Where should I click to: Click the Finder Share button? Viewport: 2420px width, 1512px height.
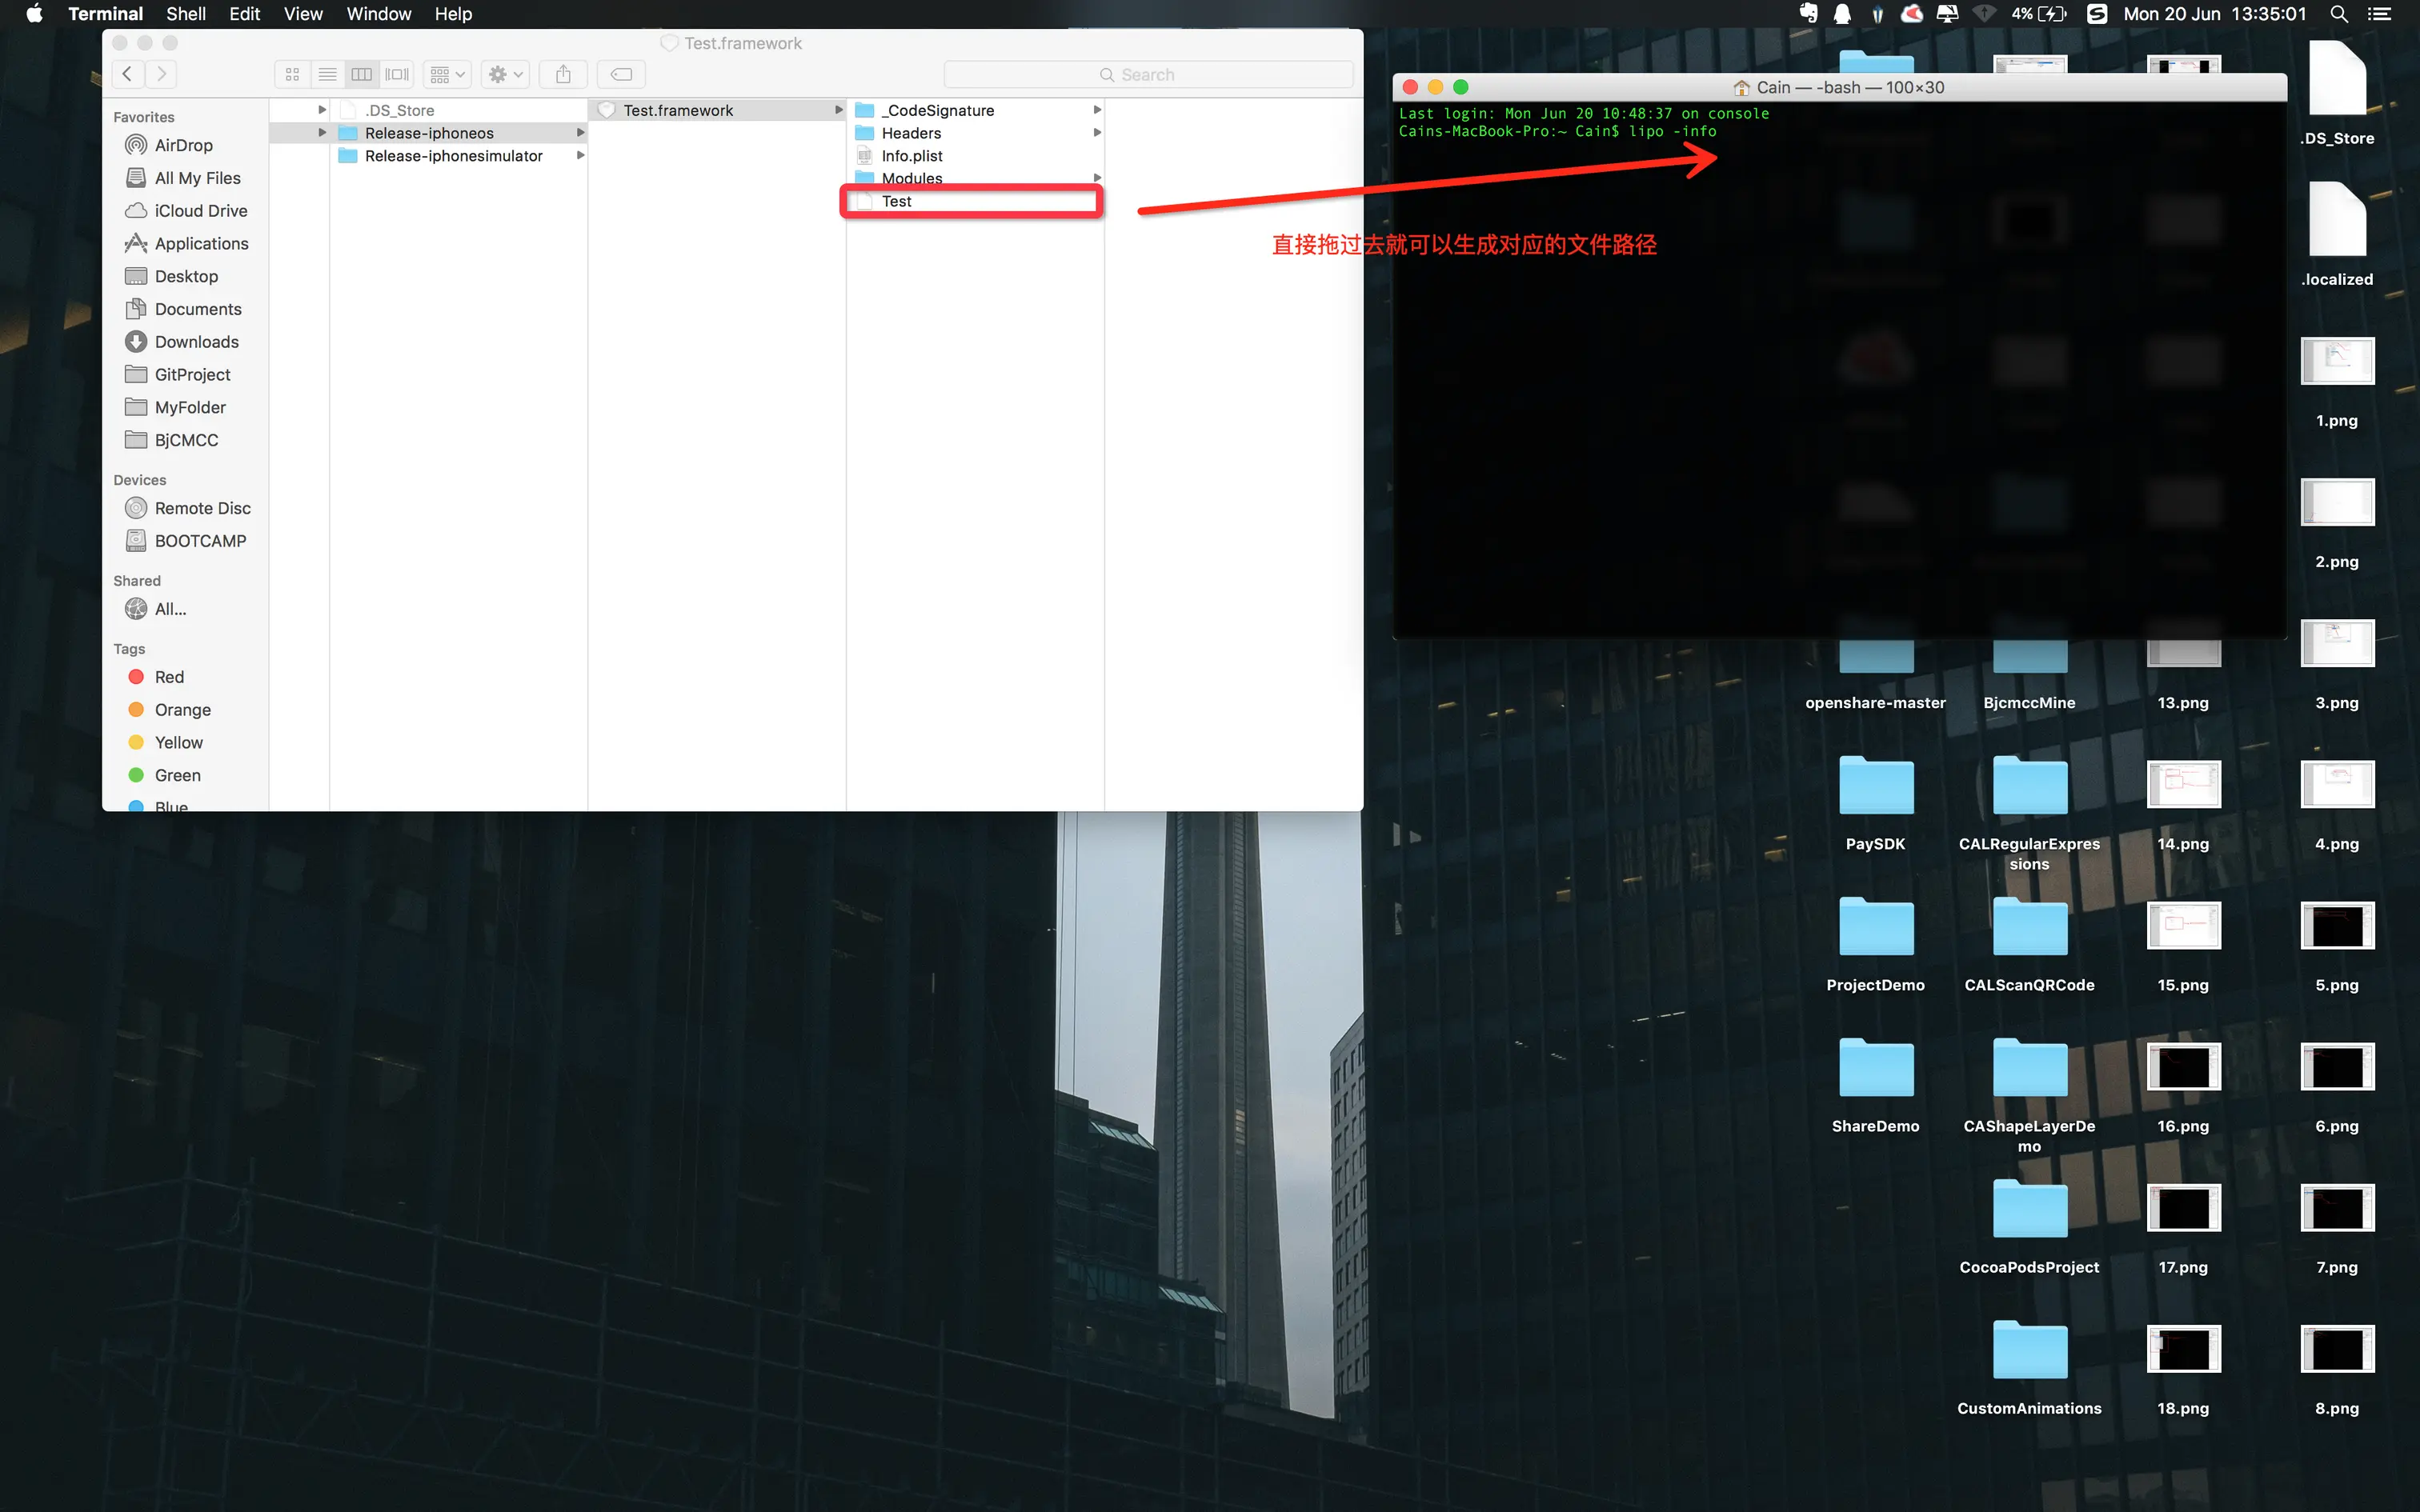[x=563, y=74]
